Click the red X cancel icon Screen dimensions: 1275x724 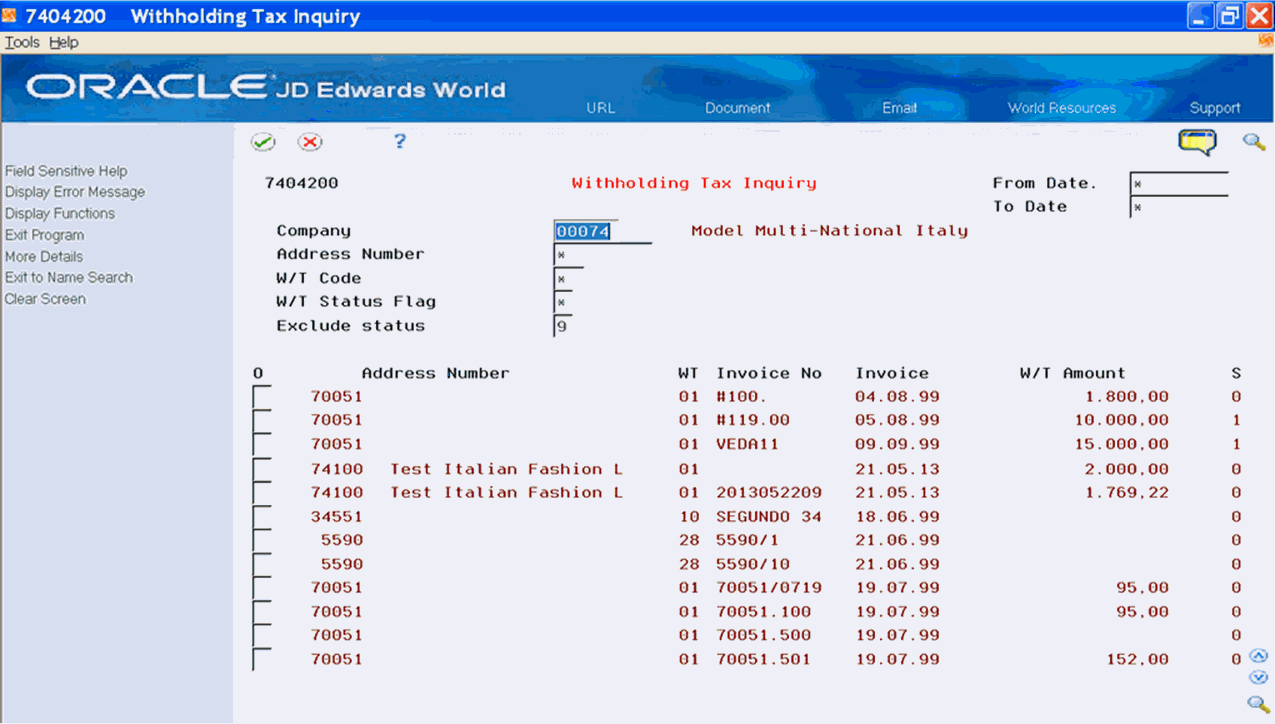click(x=310, y=142)
